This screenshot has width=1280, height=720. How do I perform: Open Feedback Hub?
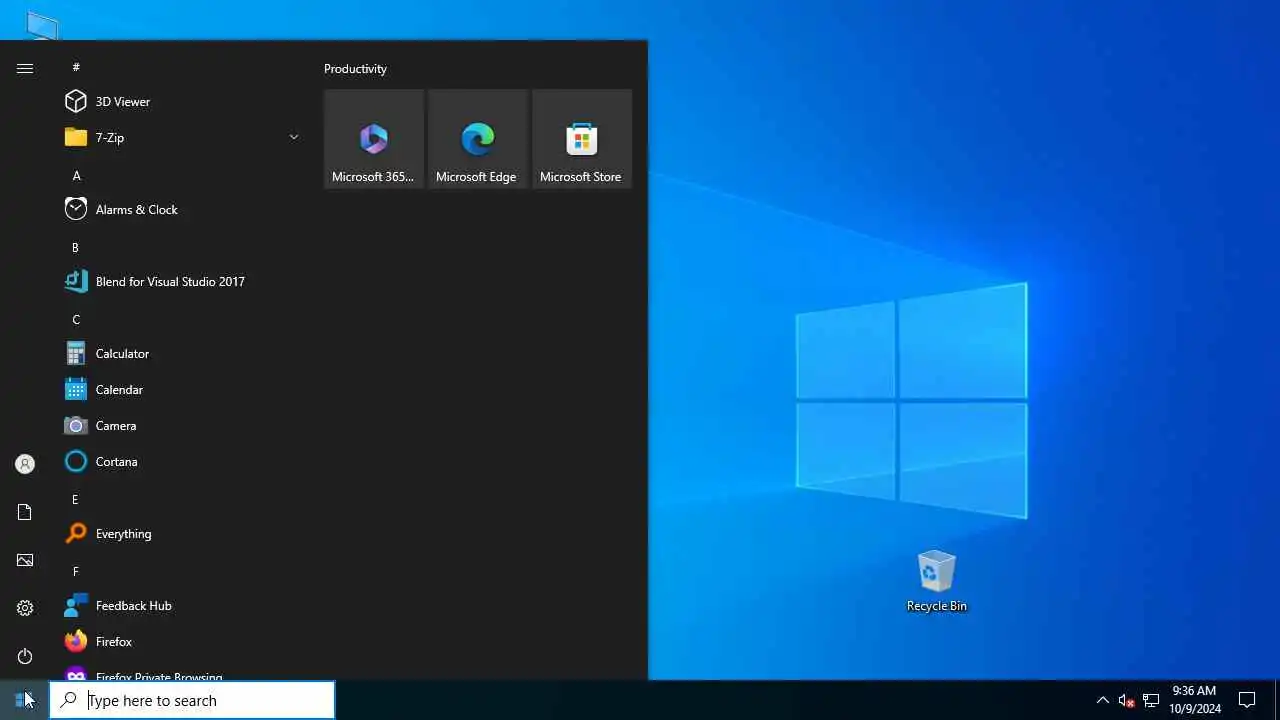click(180, 605)
